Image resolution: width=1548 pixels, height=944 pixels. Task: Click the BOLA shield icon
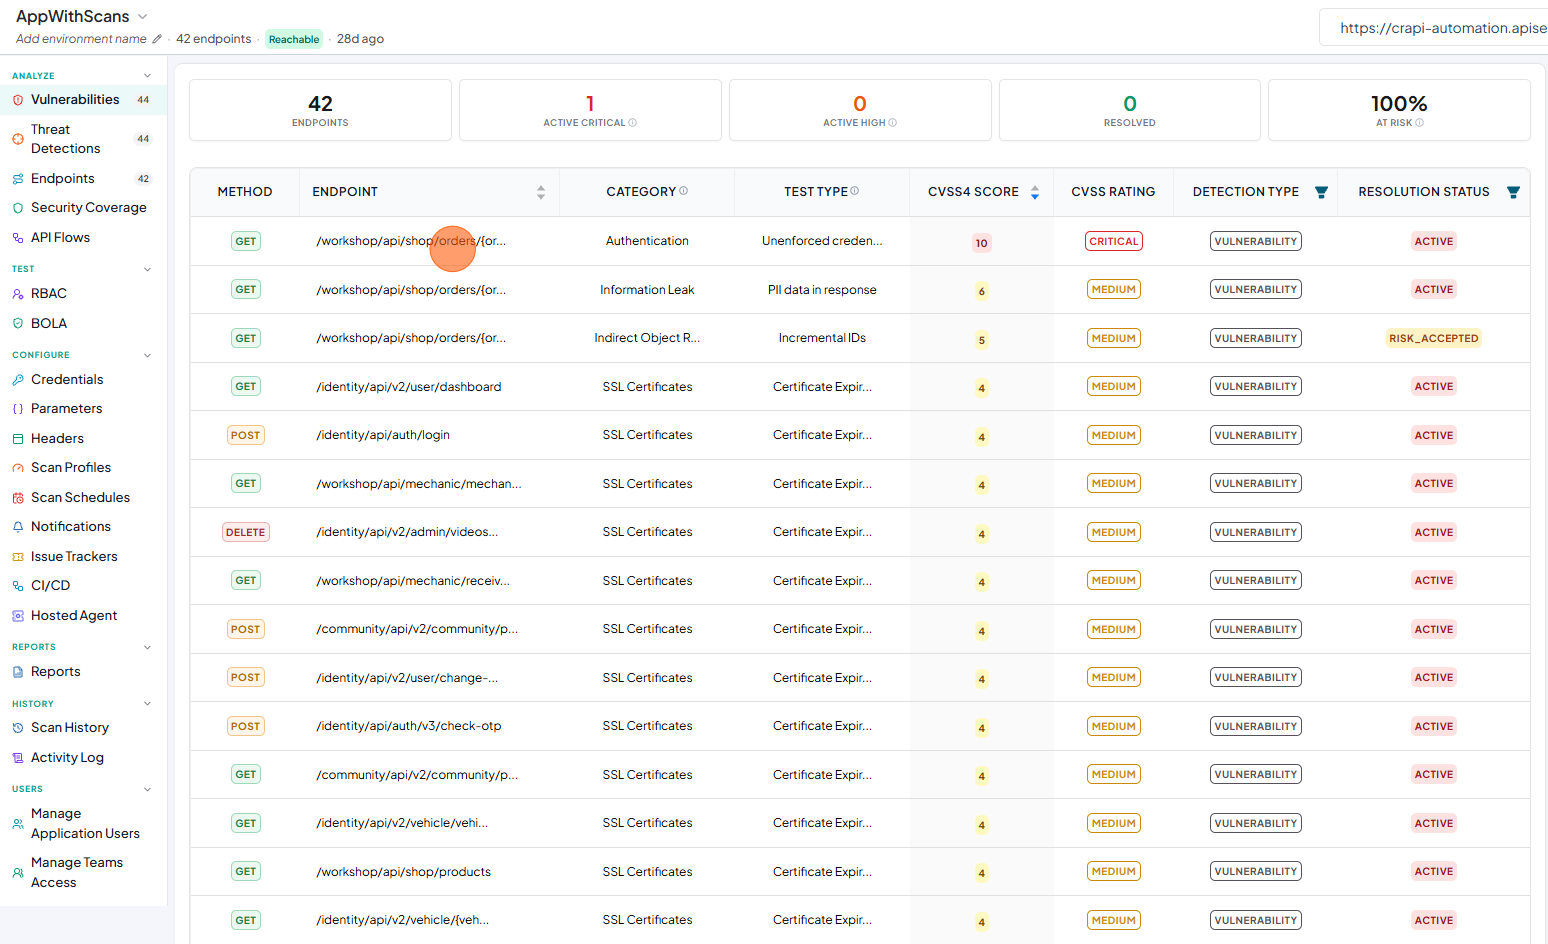click(x=18, y=323)
